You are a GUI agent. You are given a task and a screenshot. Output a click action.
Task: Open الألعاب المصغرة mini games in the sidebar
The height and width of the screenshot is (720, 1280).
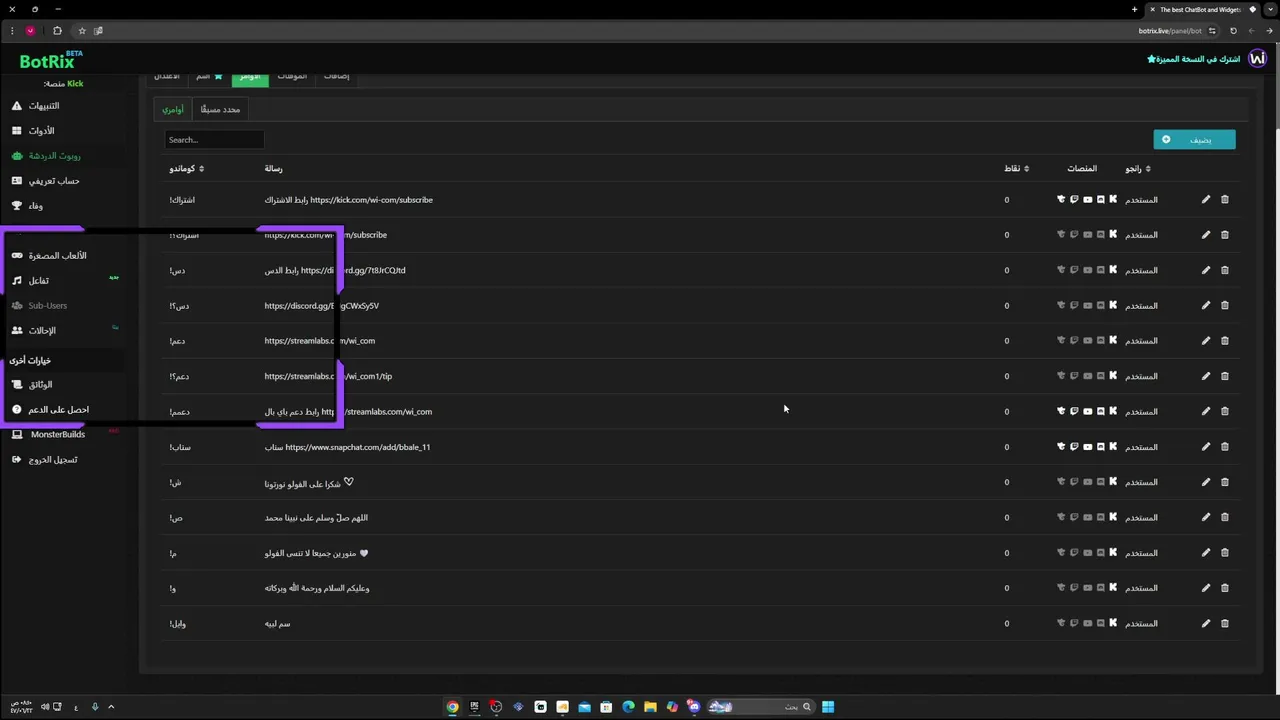[x=50, y=255]
